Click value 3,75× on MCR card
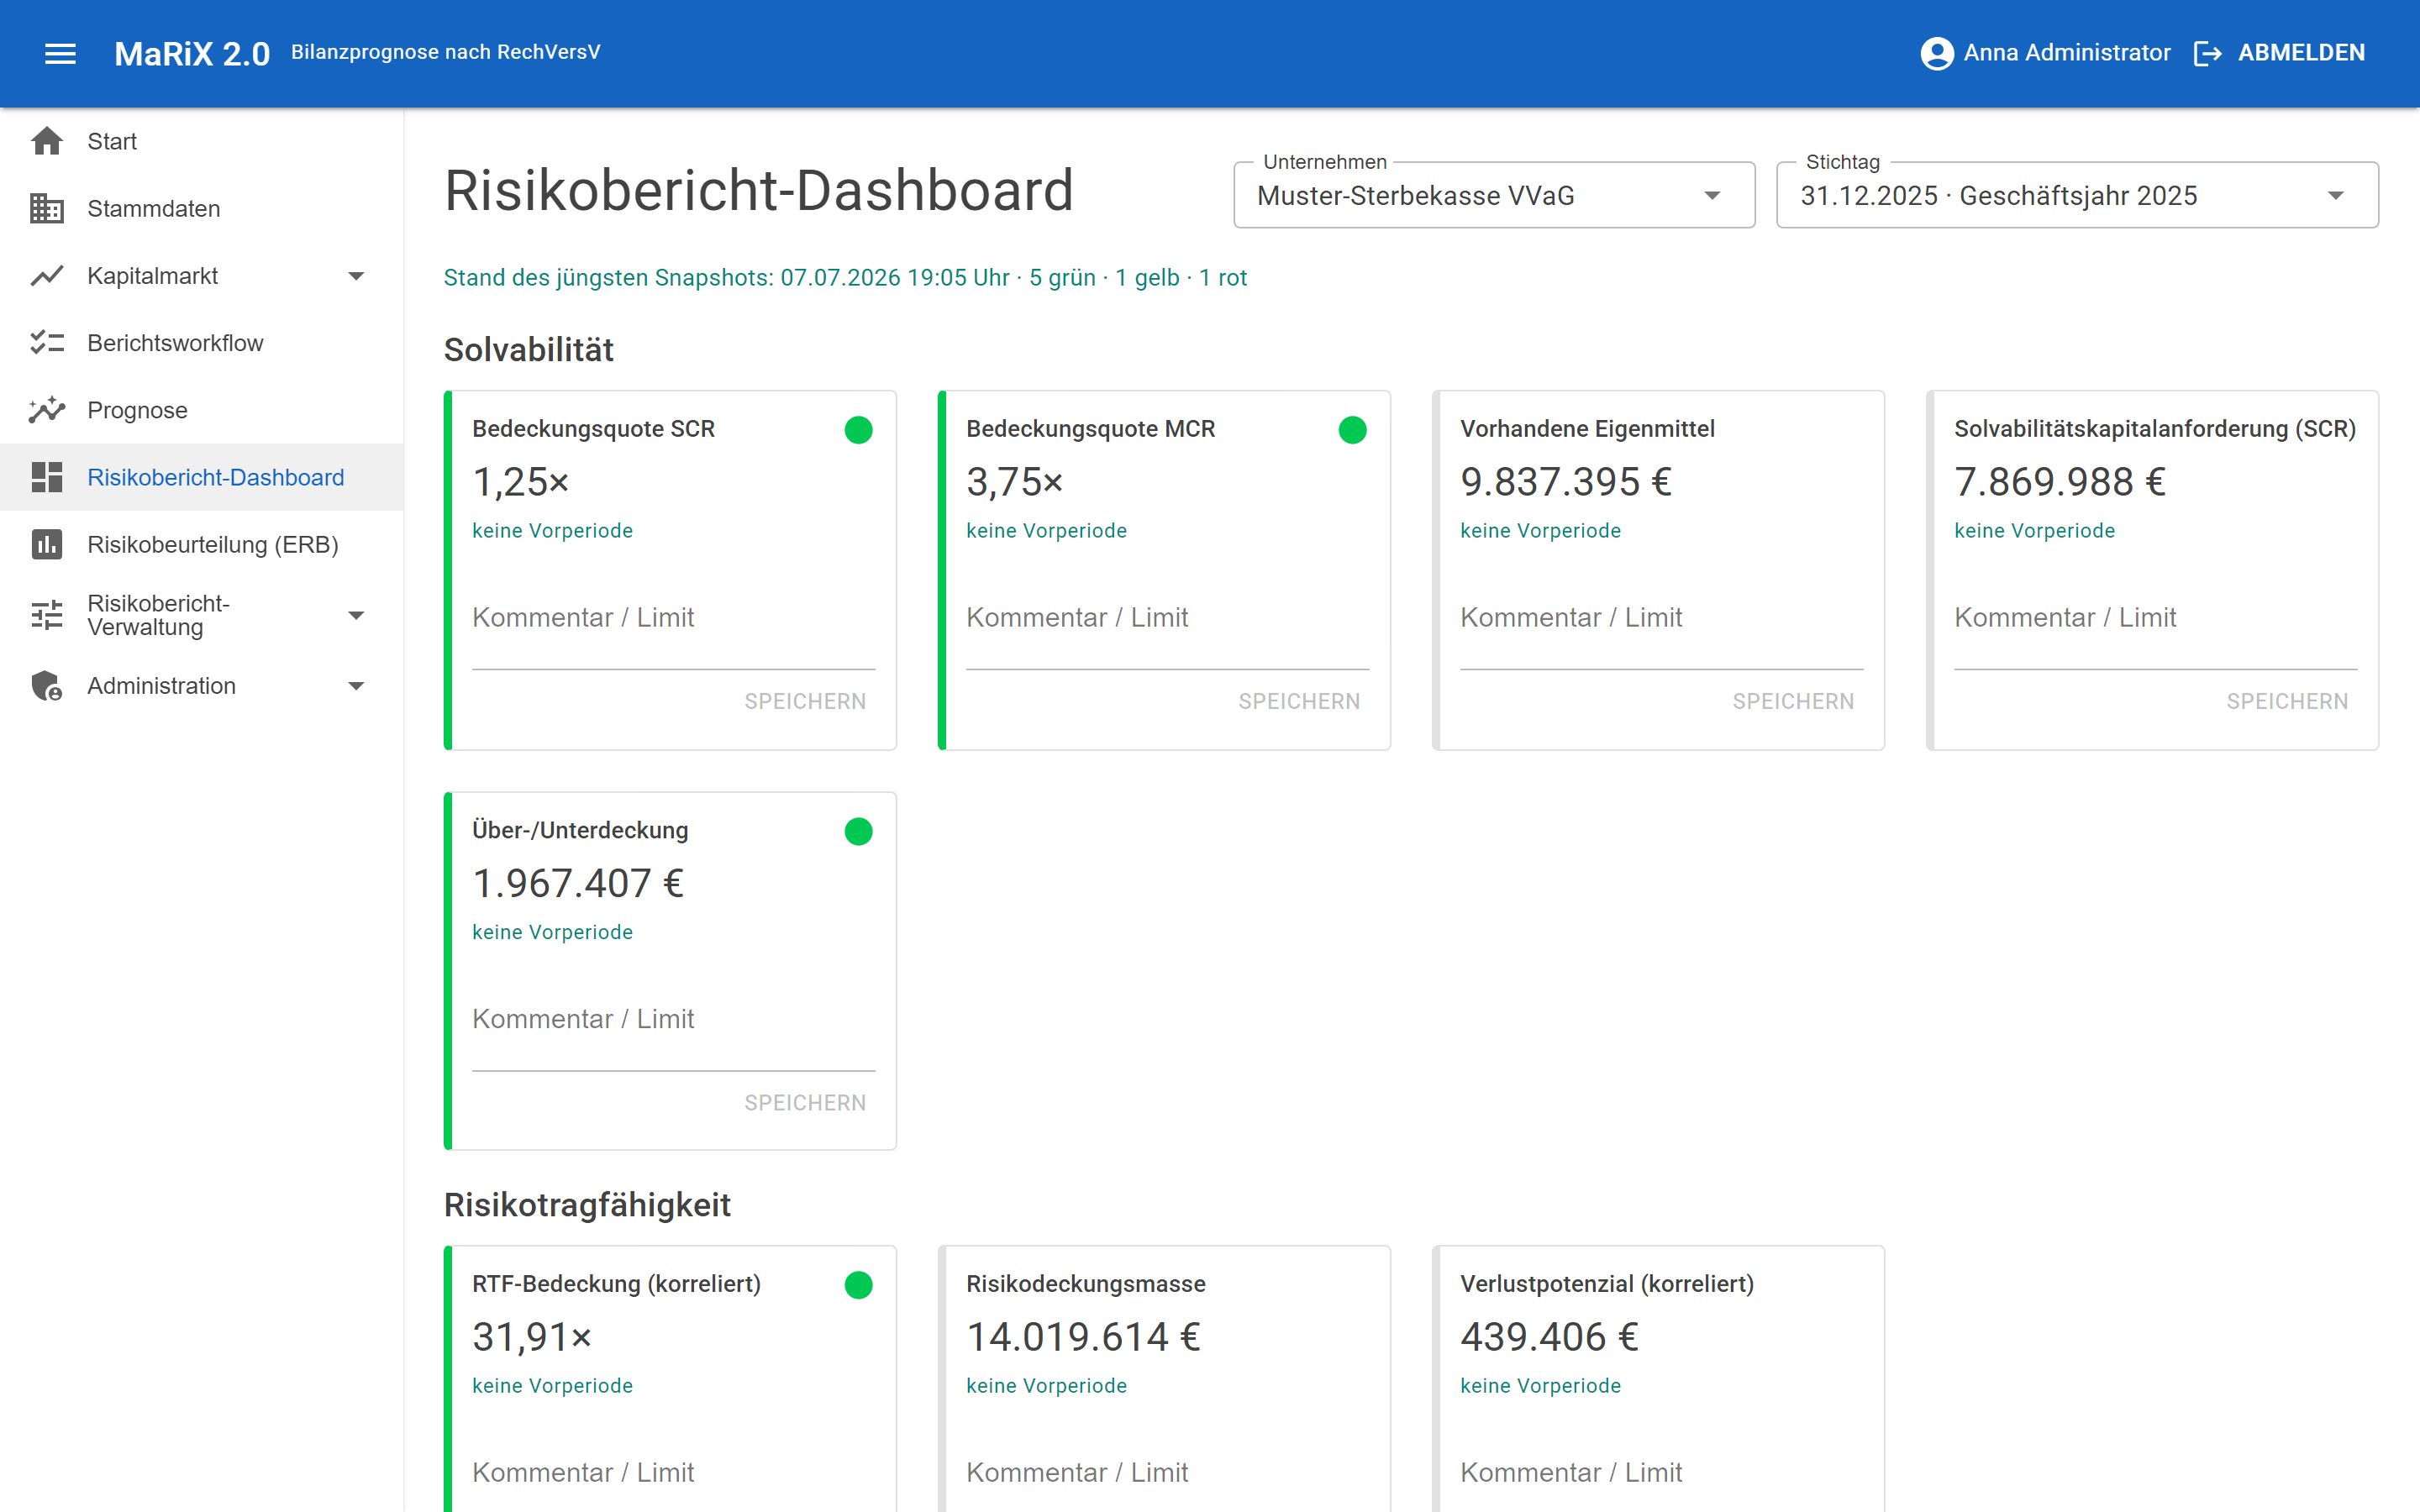This screenshot has height=1512, width=2420. click(x=1014, y=482)
